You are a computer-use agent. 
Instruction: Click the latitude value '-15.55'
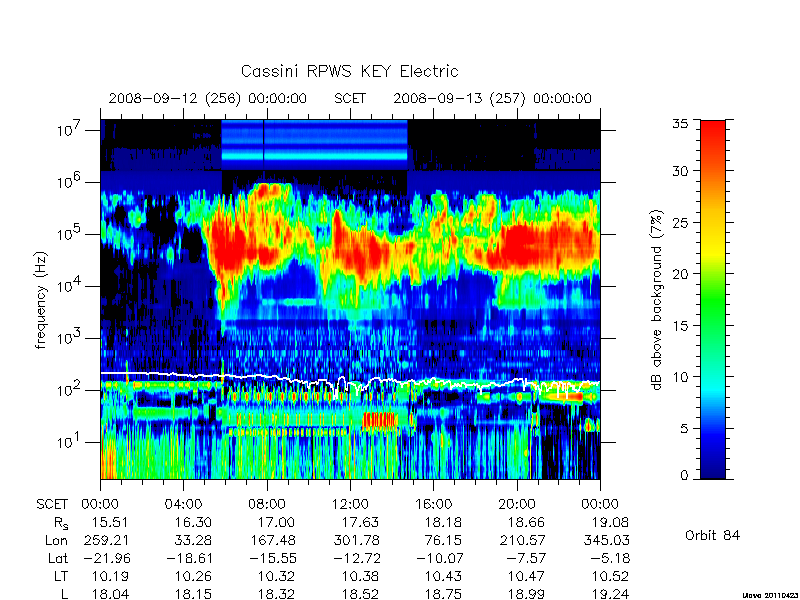coord(272,558)
